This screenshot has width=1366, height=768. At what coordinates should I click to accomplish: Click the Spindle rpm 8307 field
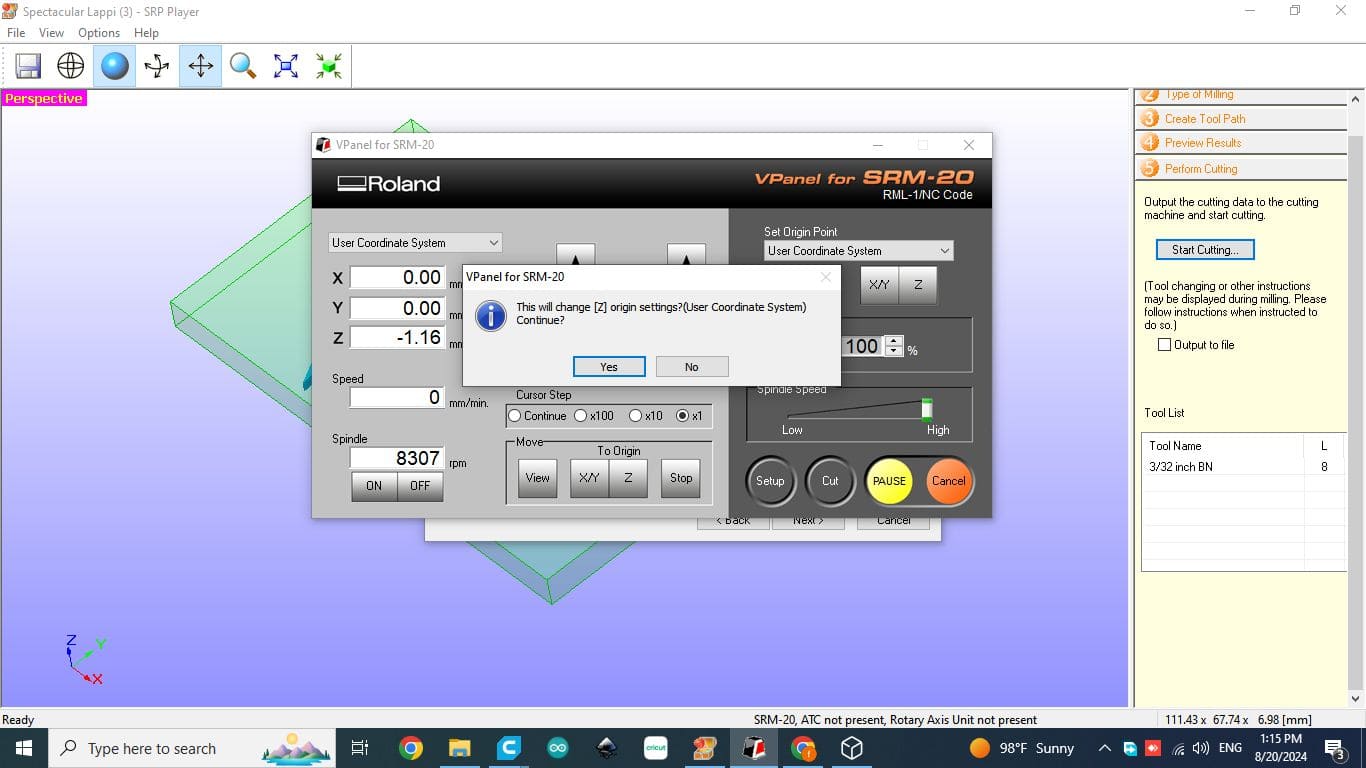(397, 458)
